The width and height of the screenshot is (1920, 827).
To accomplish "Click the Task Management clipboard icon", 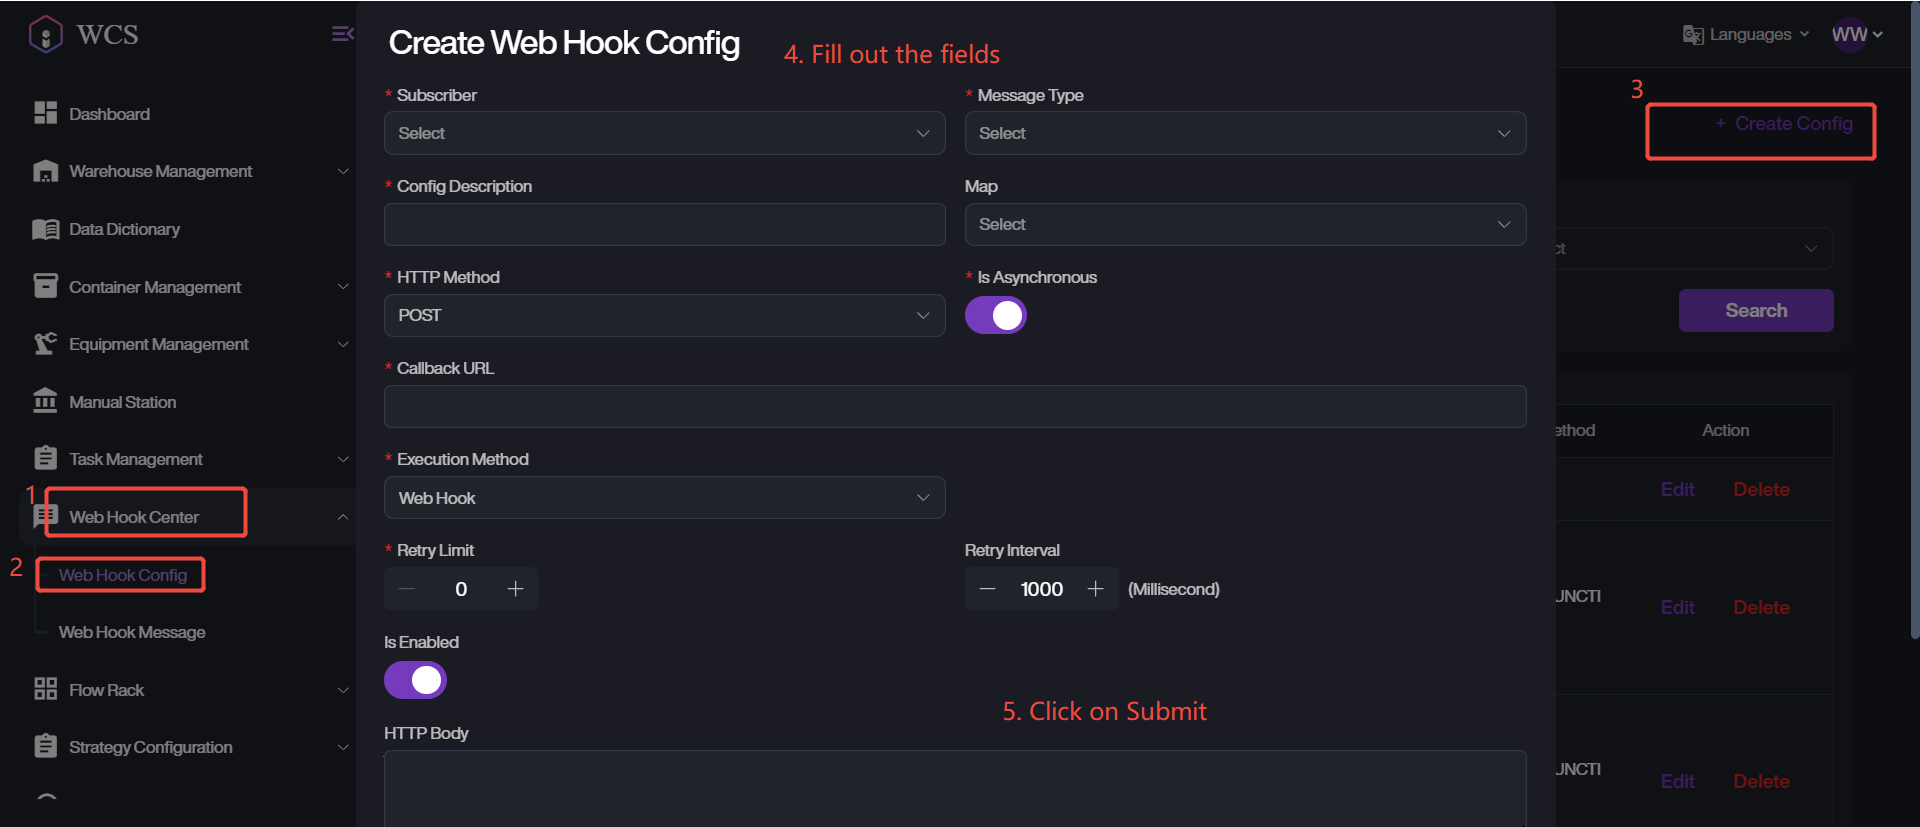I will tap(45, 458).
